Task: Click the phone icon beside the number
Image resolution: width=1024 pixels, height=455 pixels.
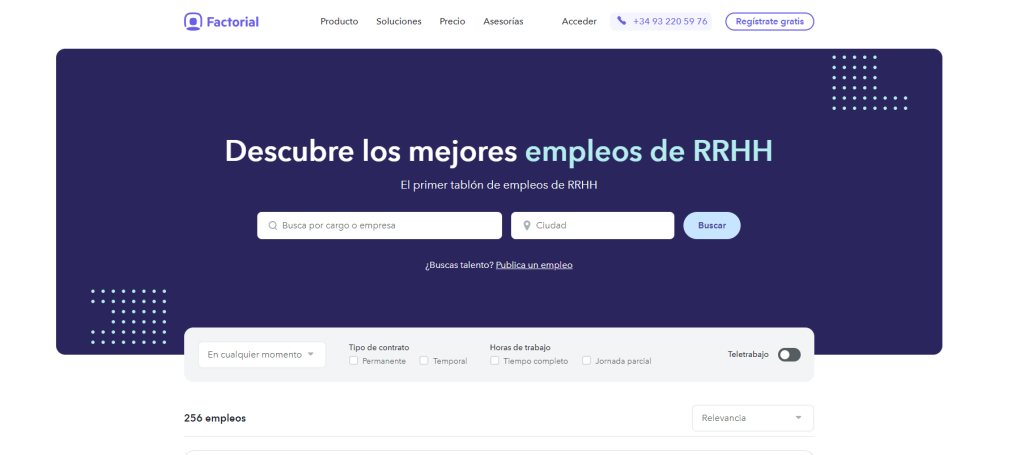Action: (x=622, y=21)
